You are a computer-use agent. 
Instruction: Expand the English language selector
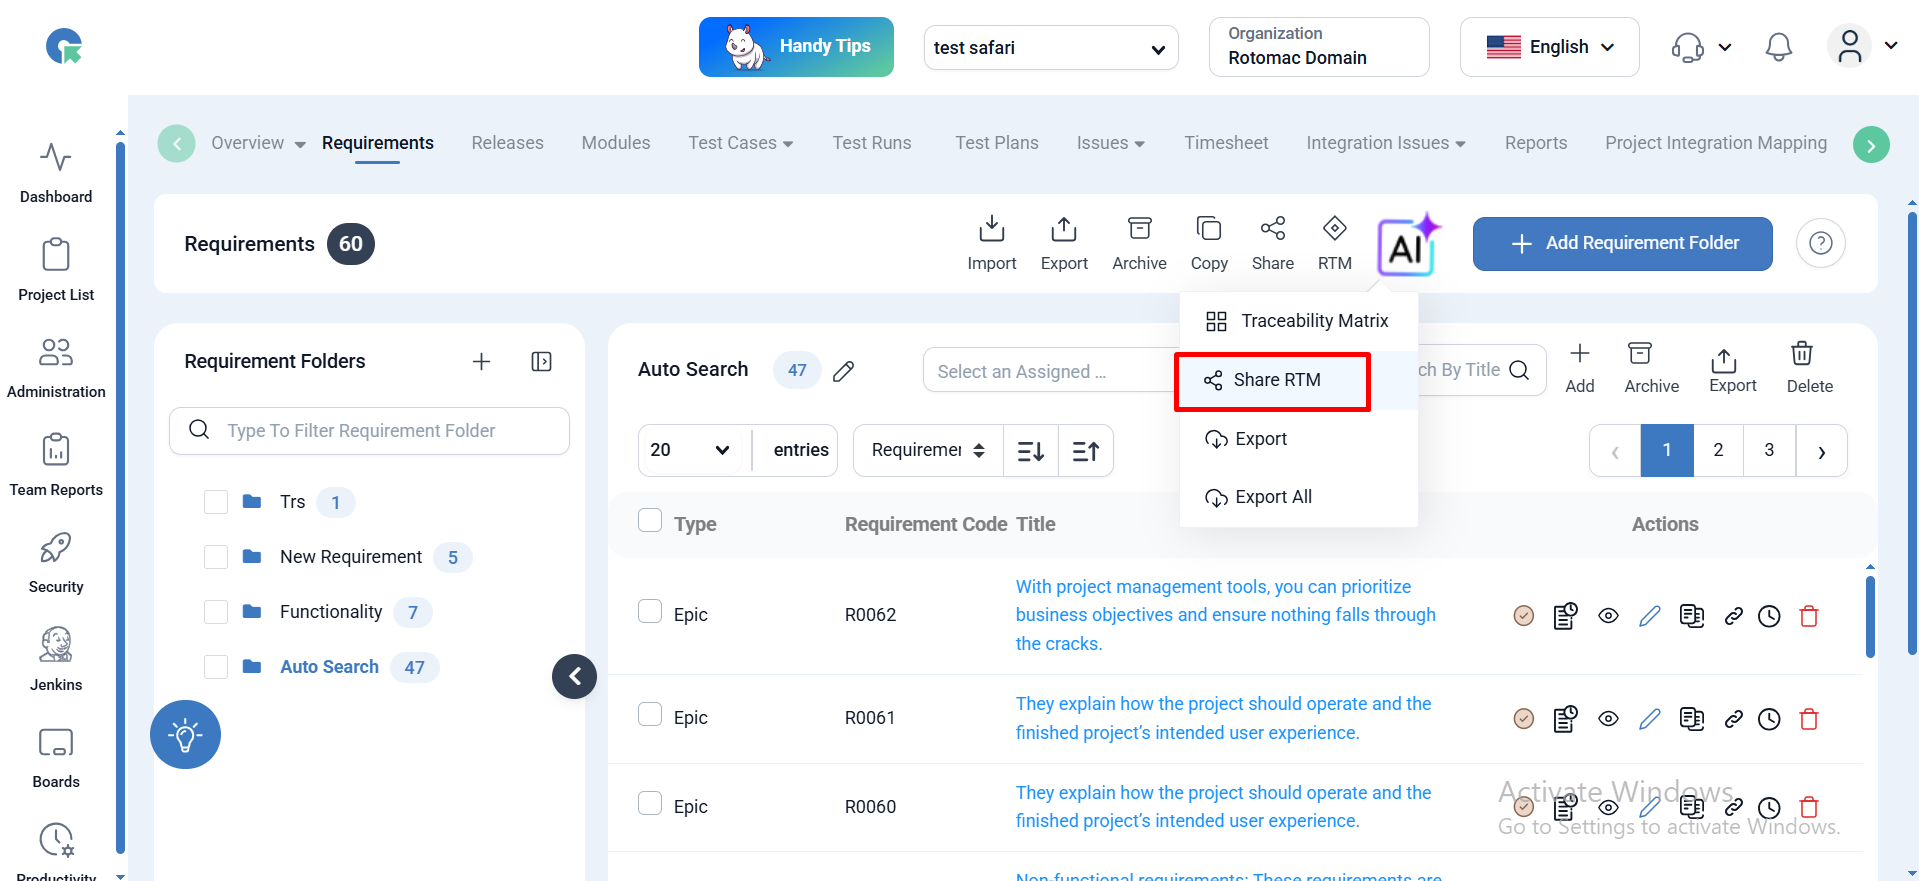click(x=1549, y=47)
